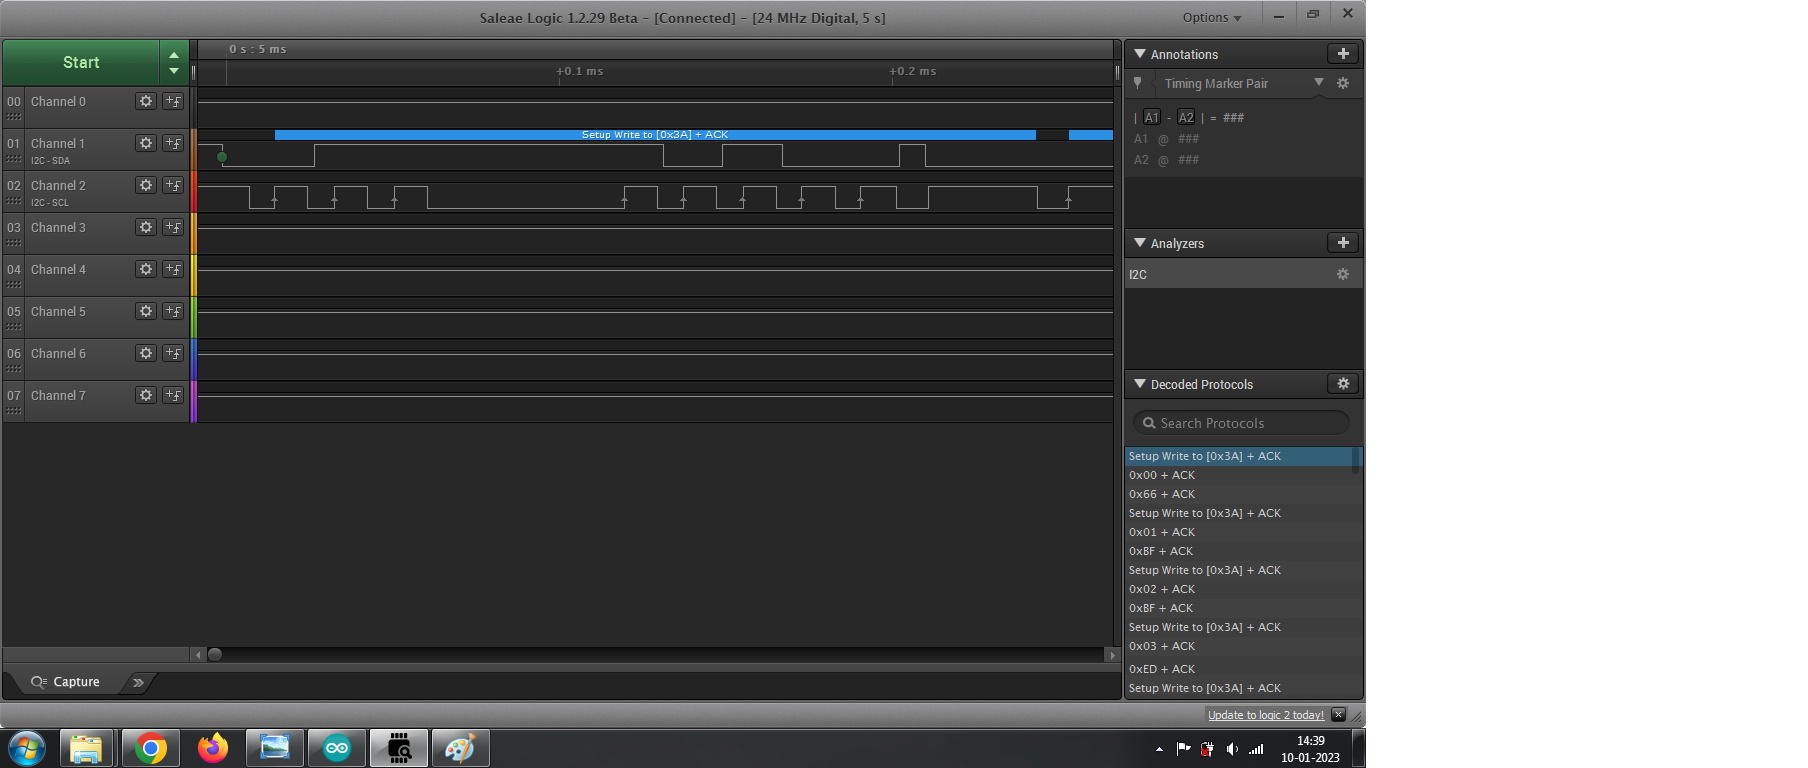1808x768 pixels.
Task: Open Timing Marker Pair settings gear
Action: click(x=1343, y=83)
